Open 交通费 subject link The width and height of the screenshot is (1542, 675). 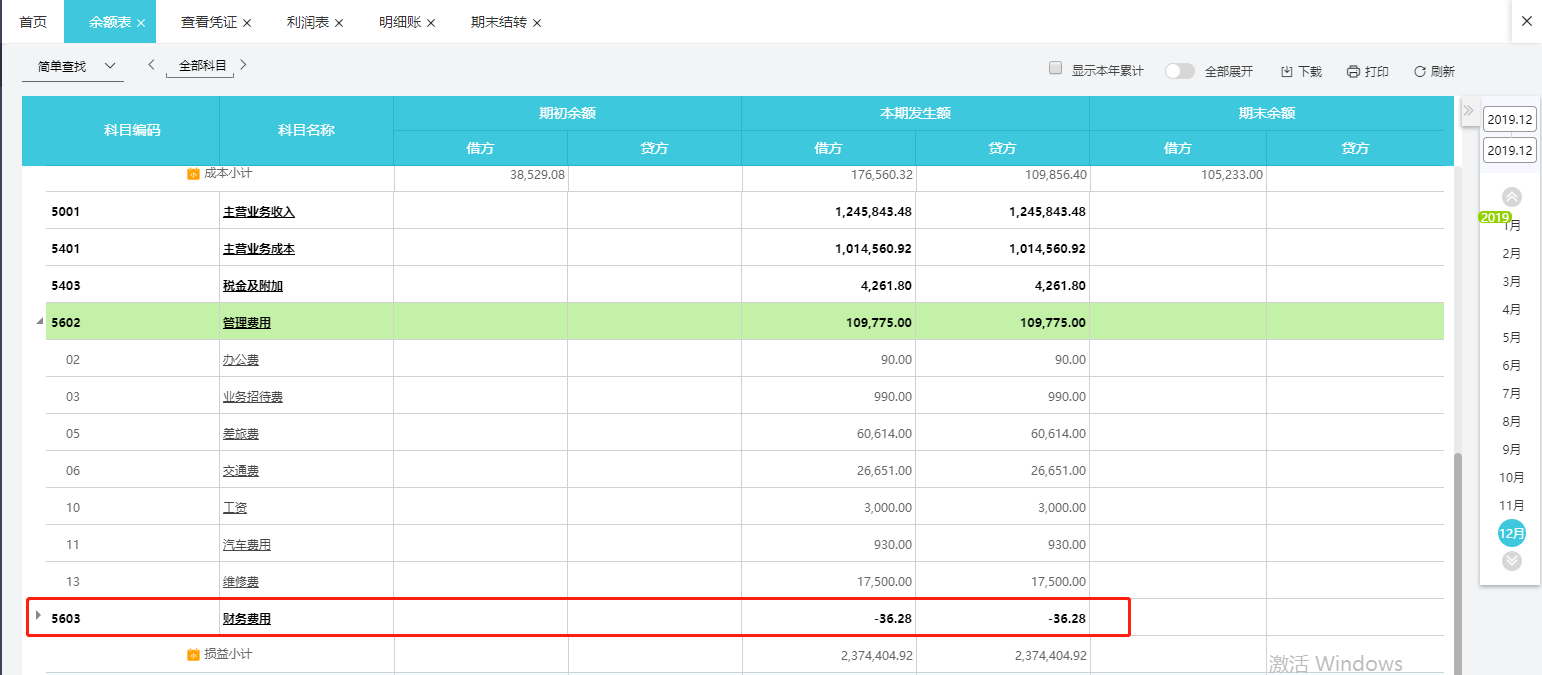[241, 471]
